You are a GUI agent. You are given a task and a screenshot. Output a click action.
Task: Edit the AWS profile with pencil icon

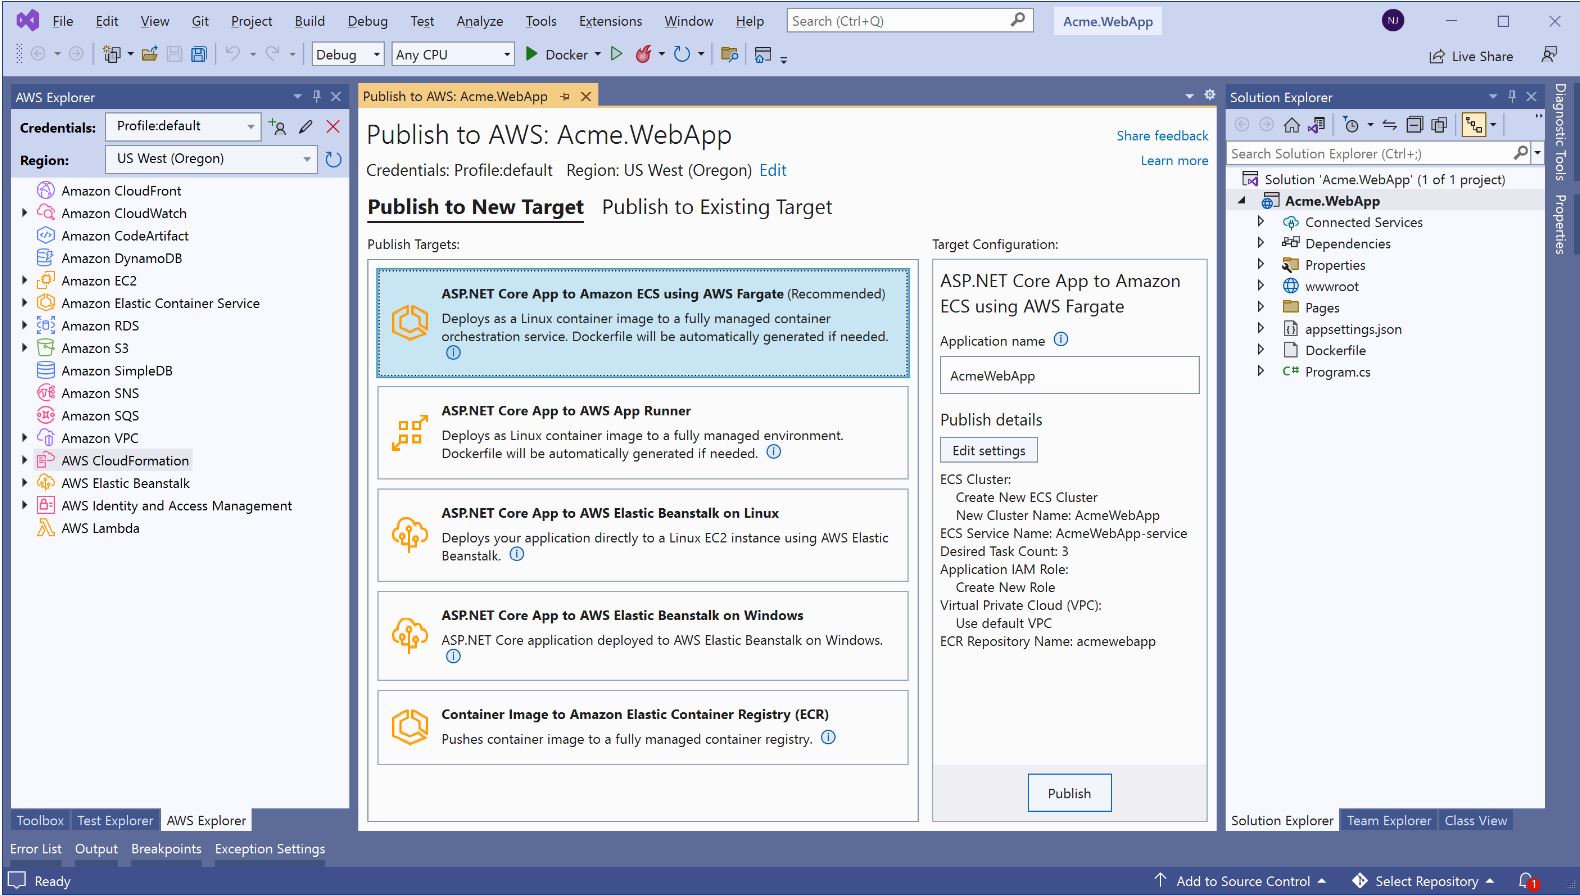click(306, 127)
